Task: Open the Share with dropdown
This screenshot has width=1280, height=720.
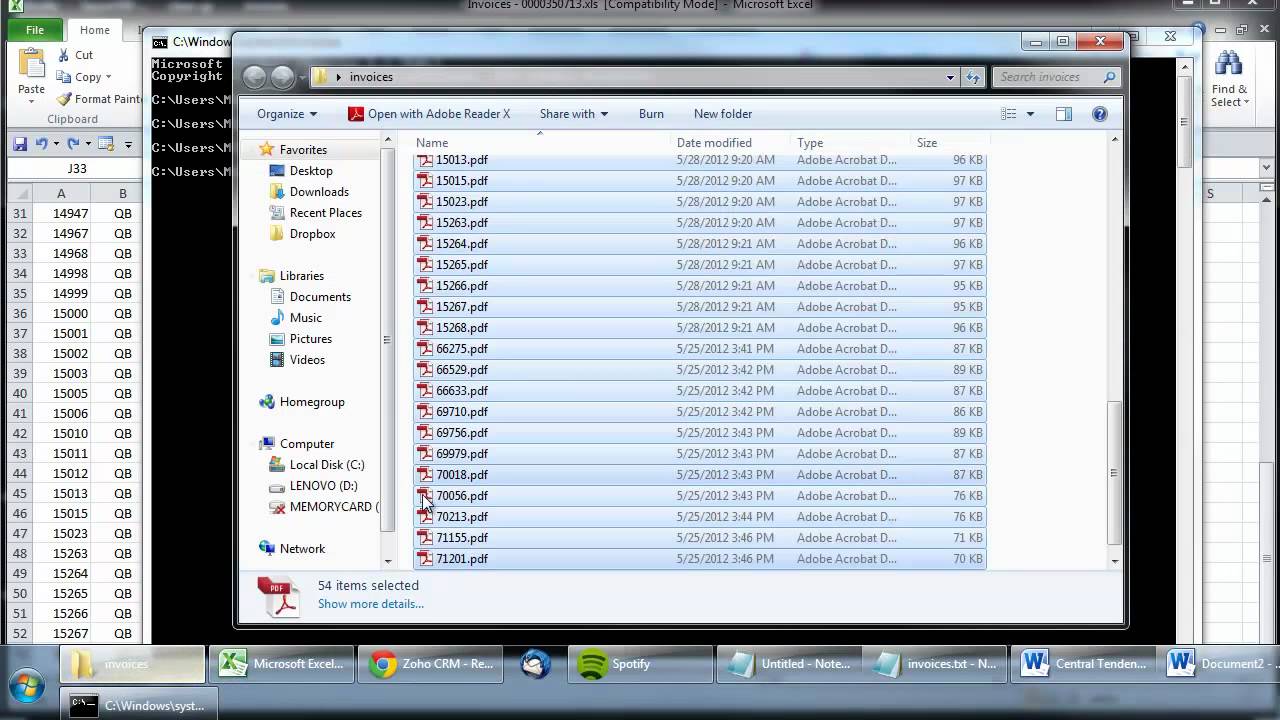Action: (x=573, y=114)
